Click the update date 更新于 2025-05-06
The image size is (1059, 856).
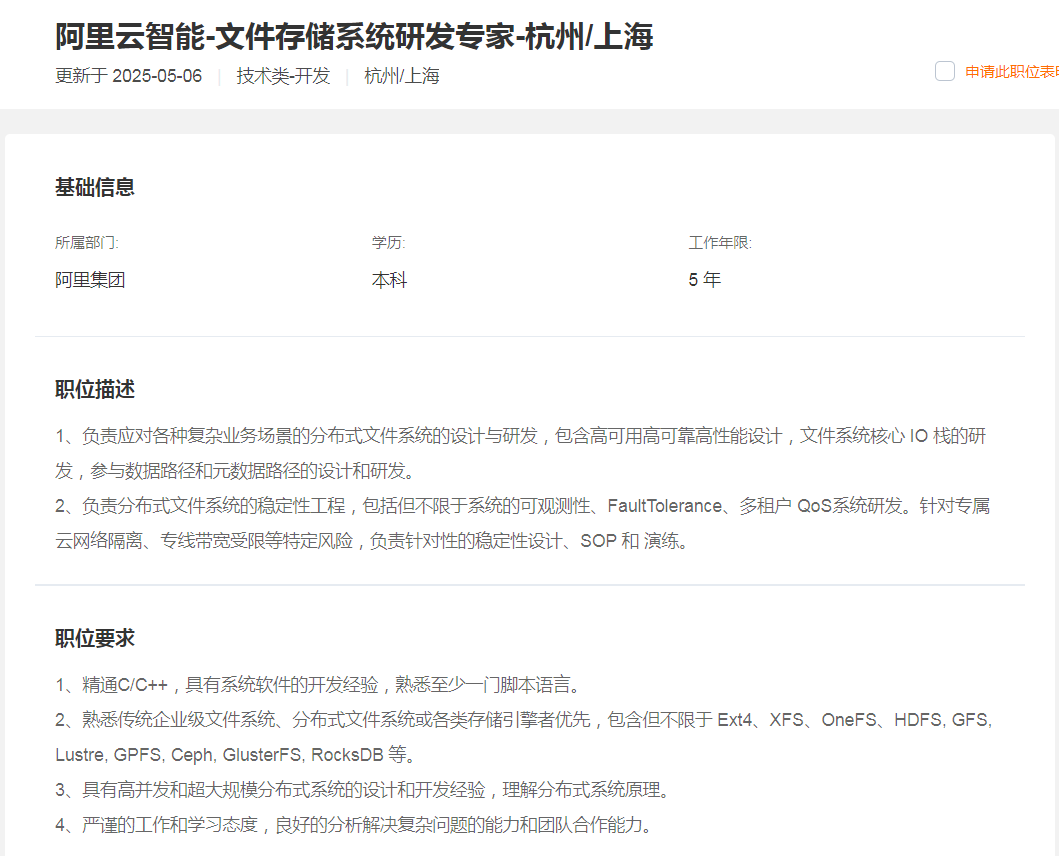128,76
